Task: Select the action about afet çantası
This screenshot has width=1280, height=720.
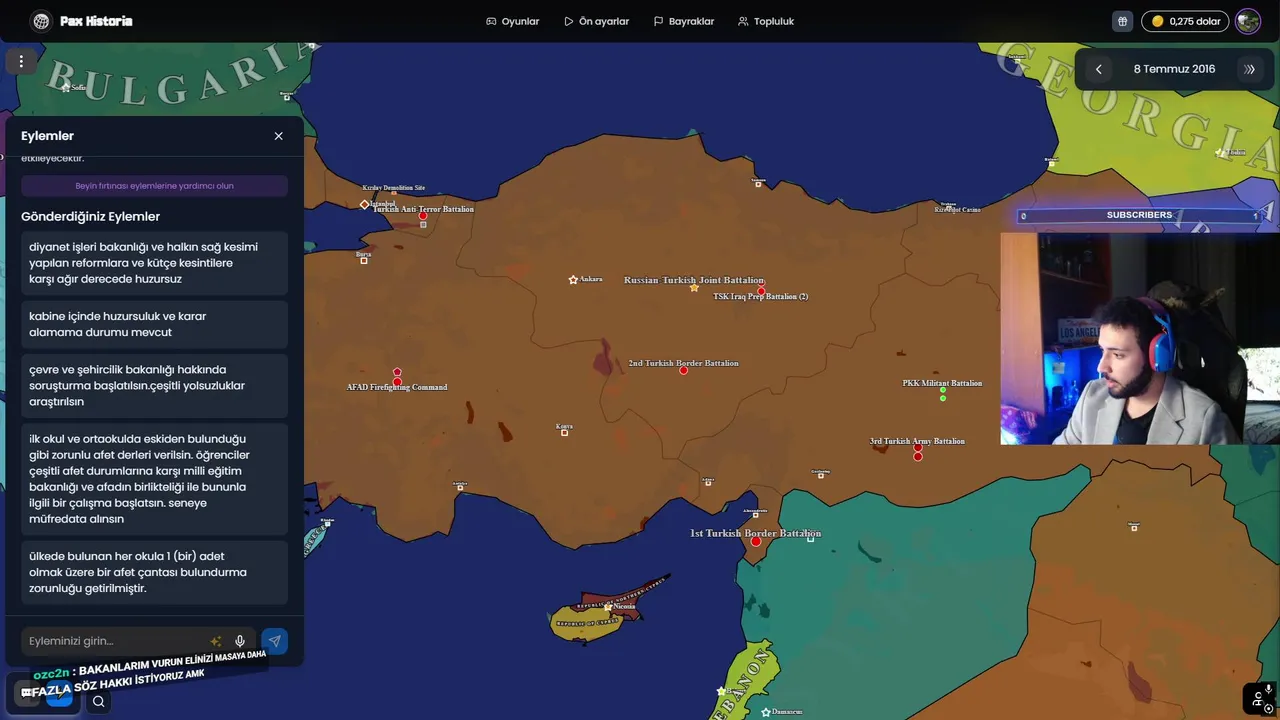Action: click(x=154, y=572)
